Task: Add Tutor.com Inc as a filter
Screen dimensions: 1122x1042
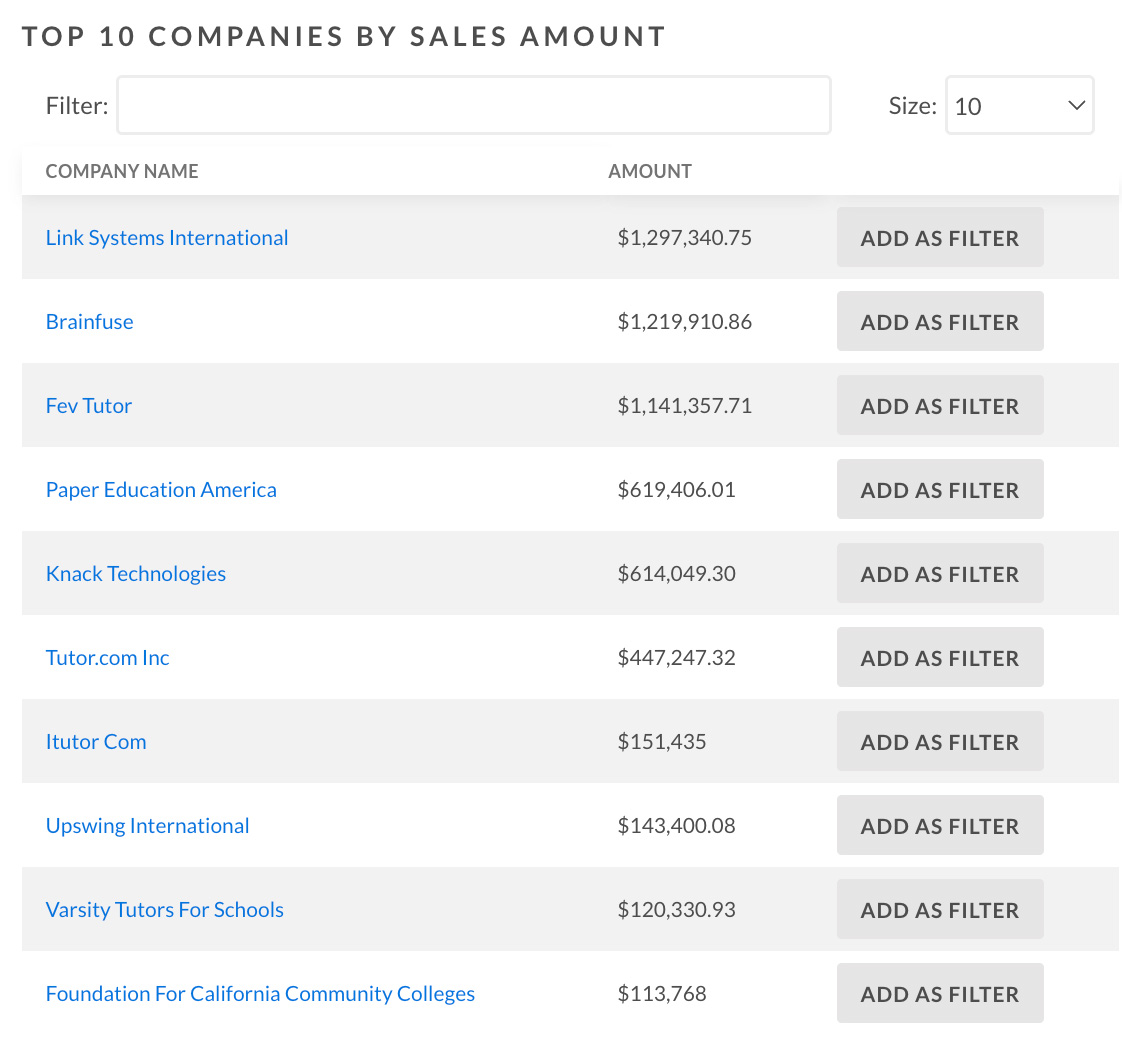Action: coord(939,658)
